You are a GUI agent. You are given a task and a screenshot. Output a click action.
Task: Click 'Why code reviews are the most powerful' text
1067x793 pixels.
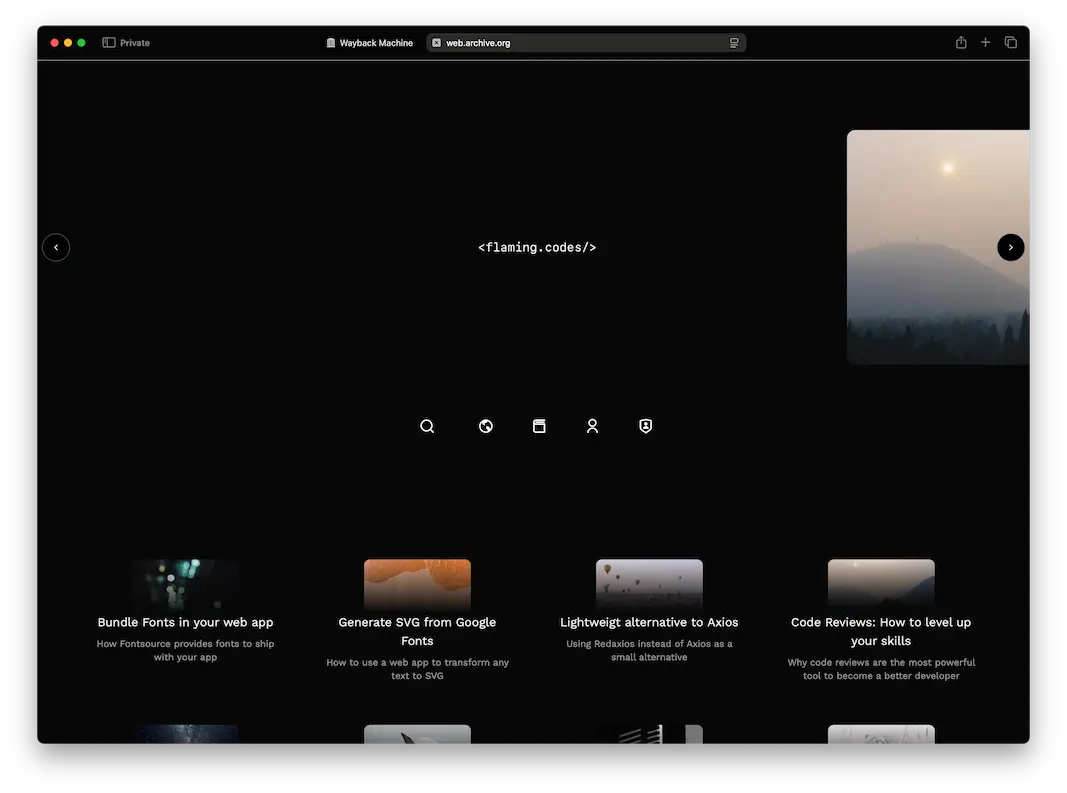click(881, 668)
